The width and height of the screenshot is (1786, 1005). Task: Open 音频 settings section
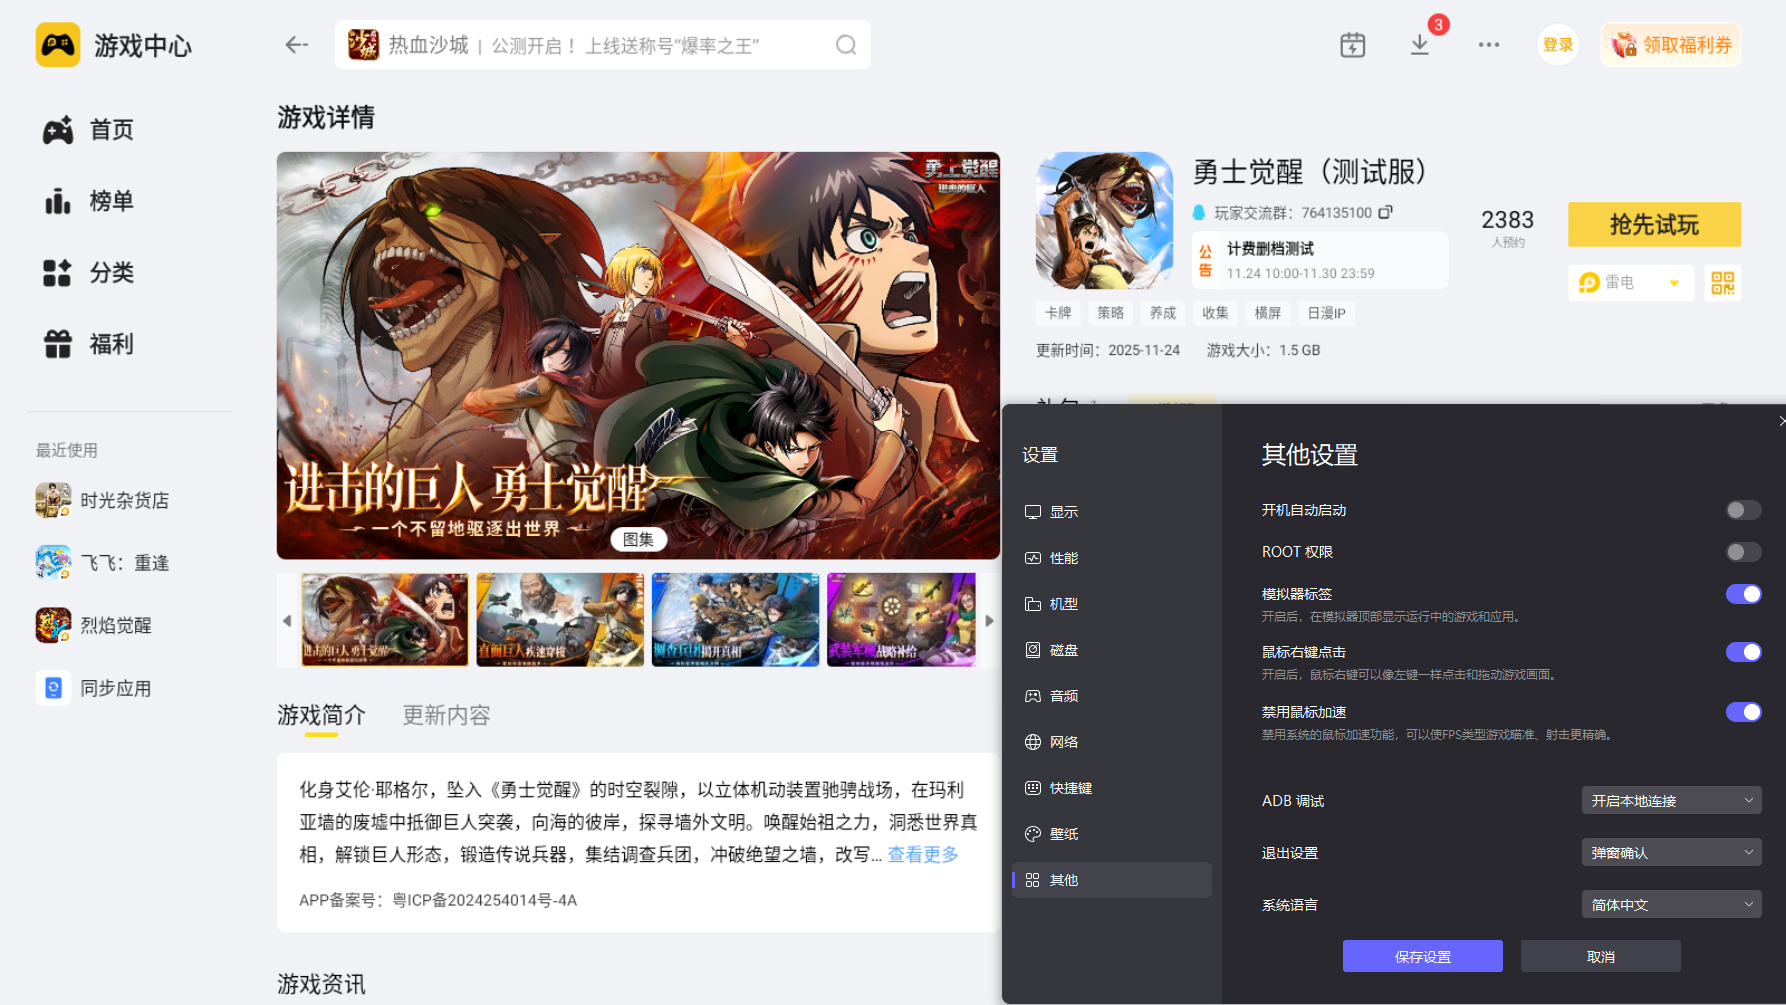point(1112,696)
